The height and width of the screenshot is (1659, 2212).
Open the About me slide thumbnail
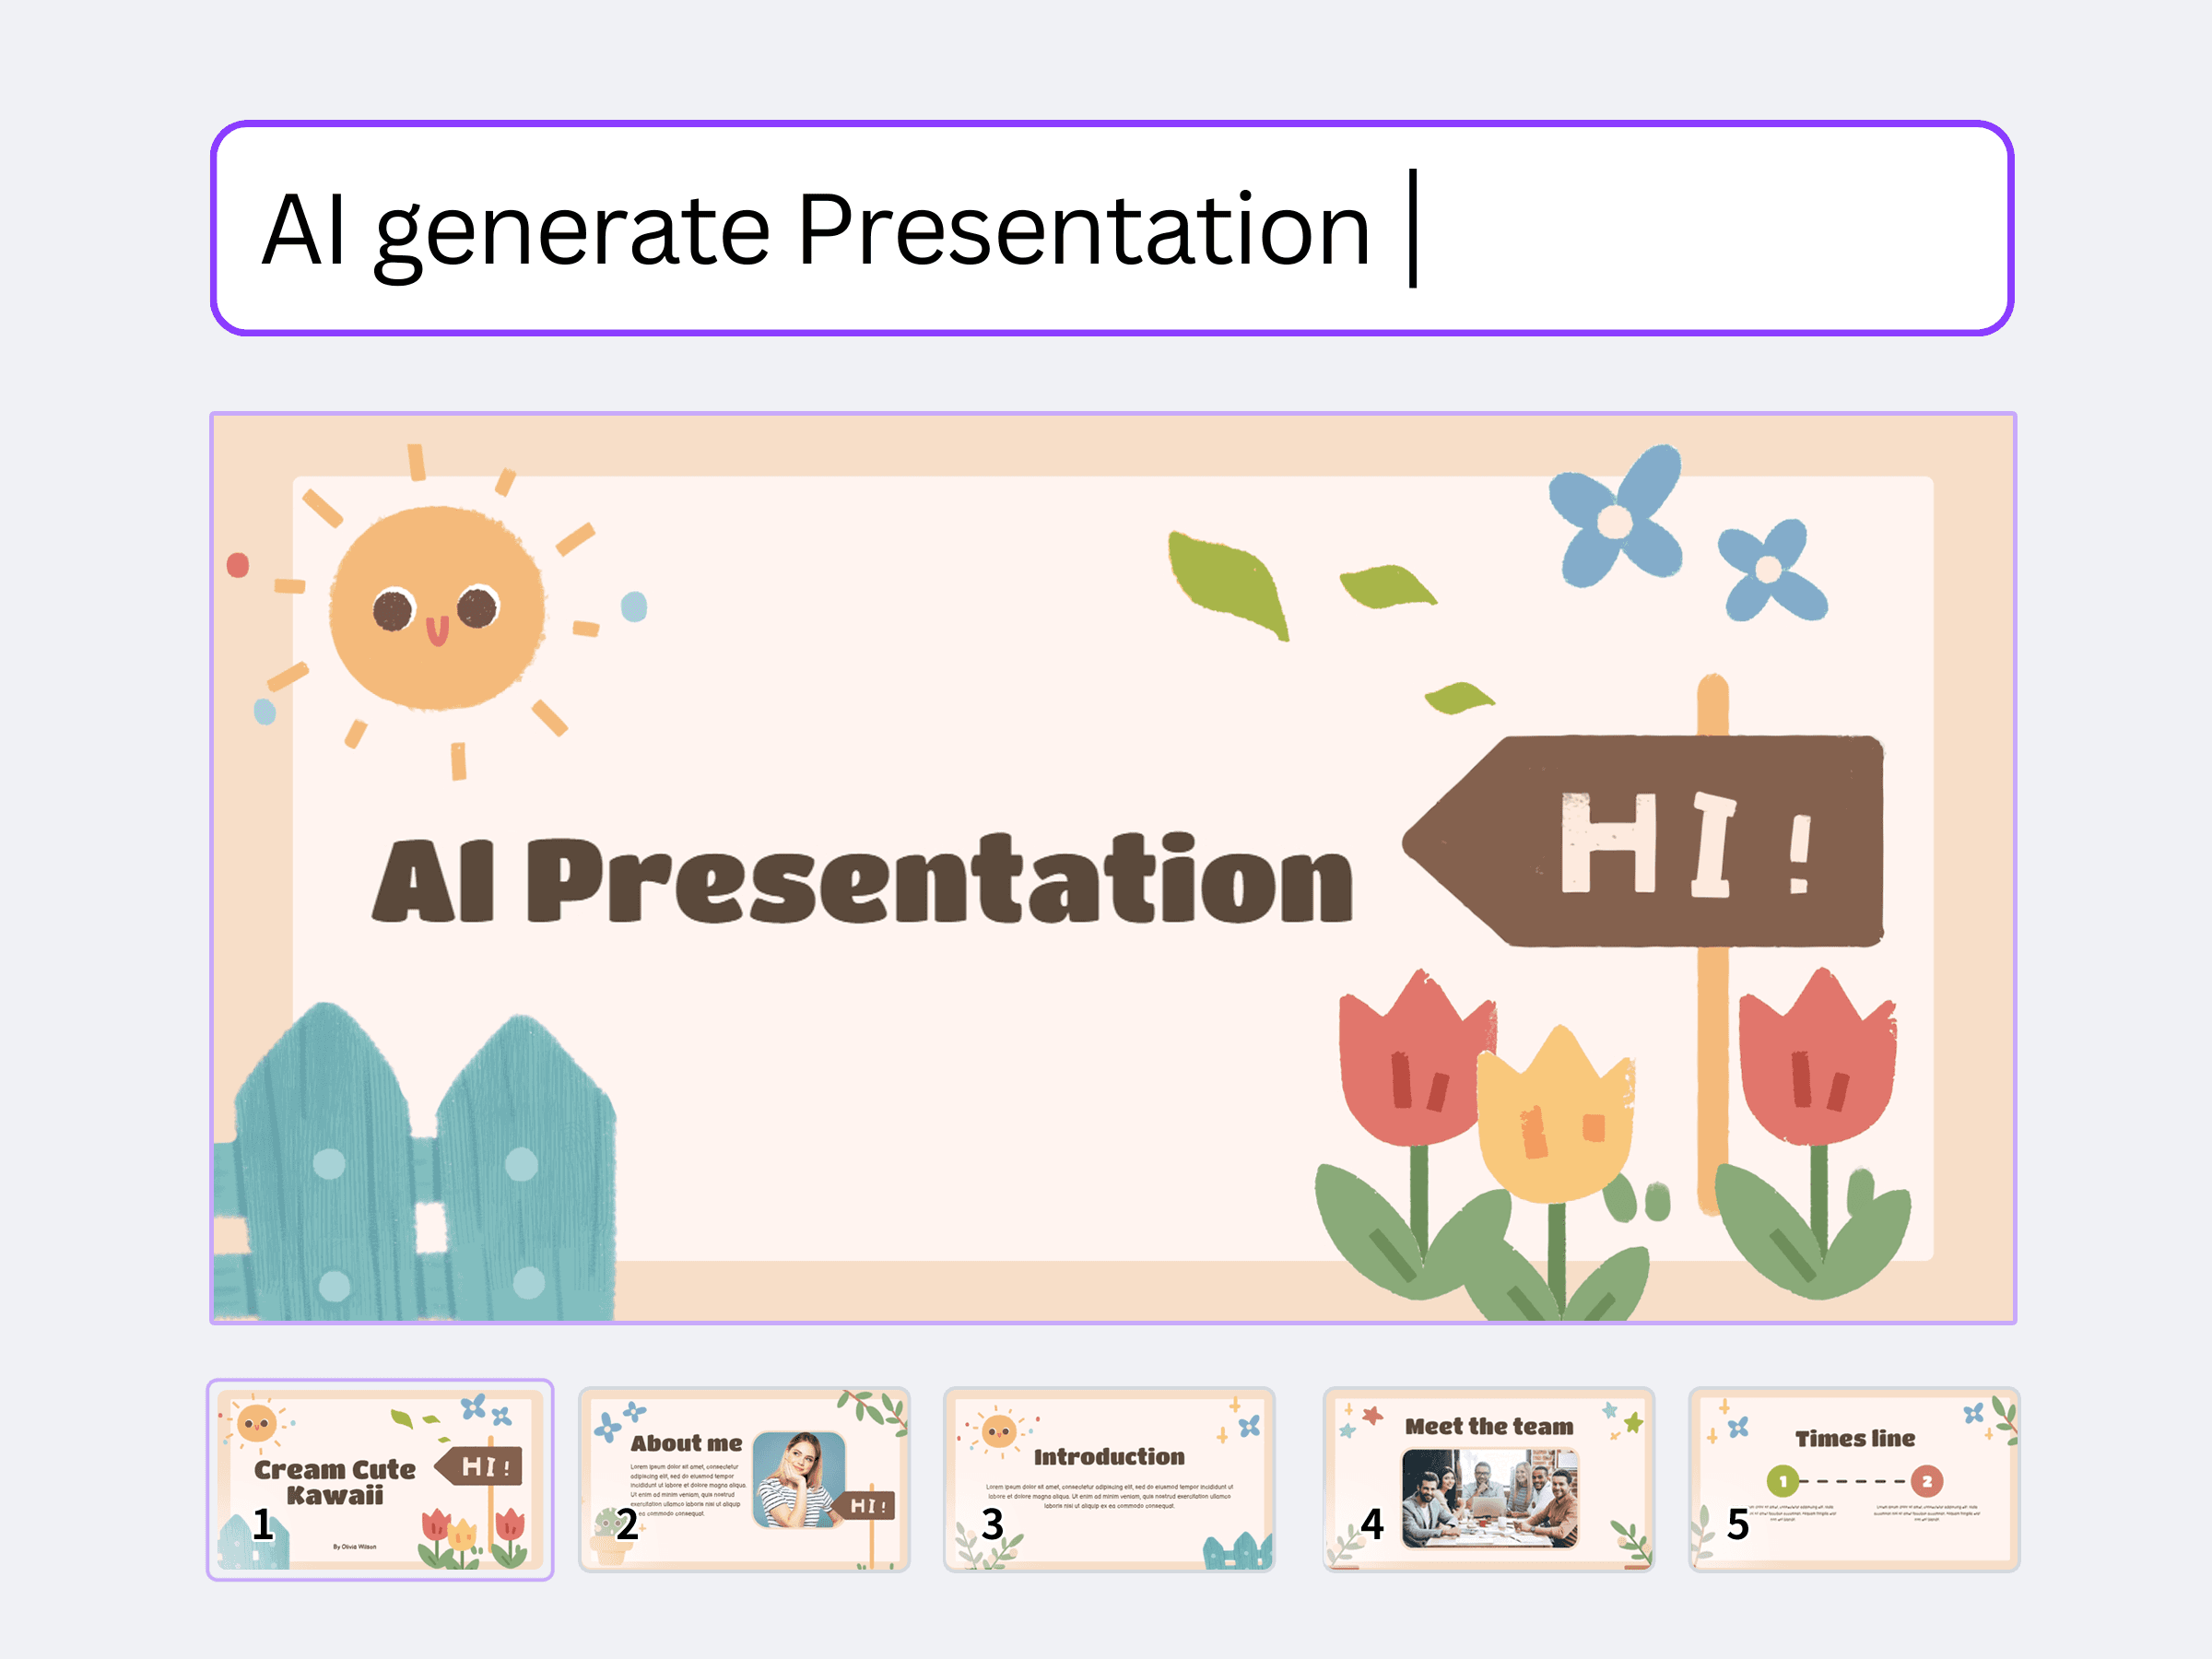pos(744,1479)
